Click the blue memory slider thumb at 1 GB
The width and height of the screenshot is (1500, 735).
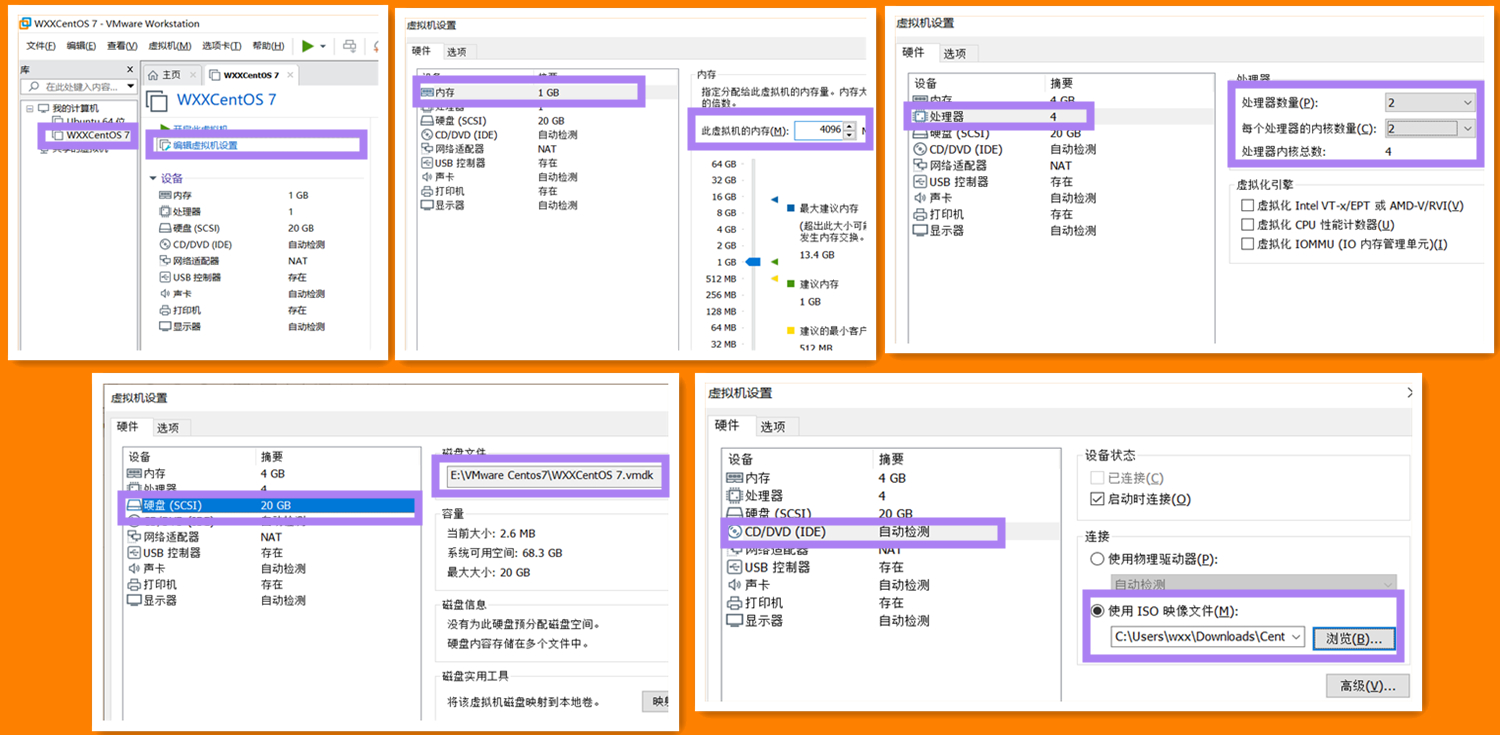point(753,262)
